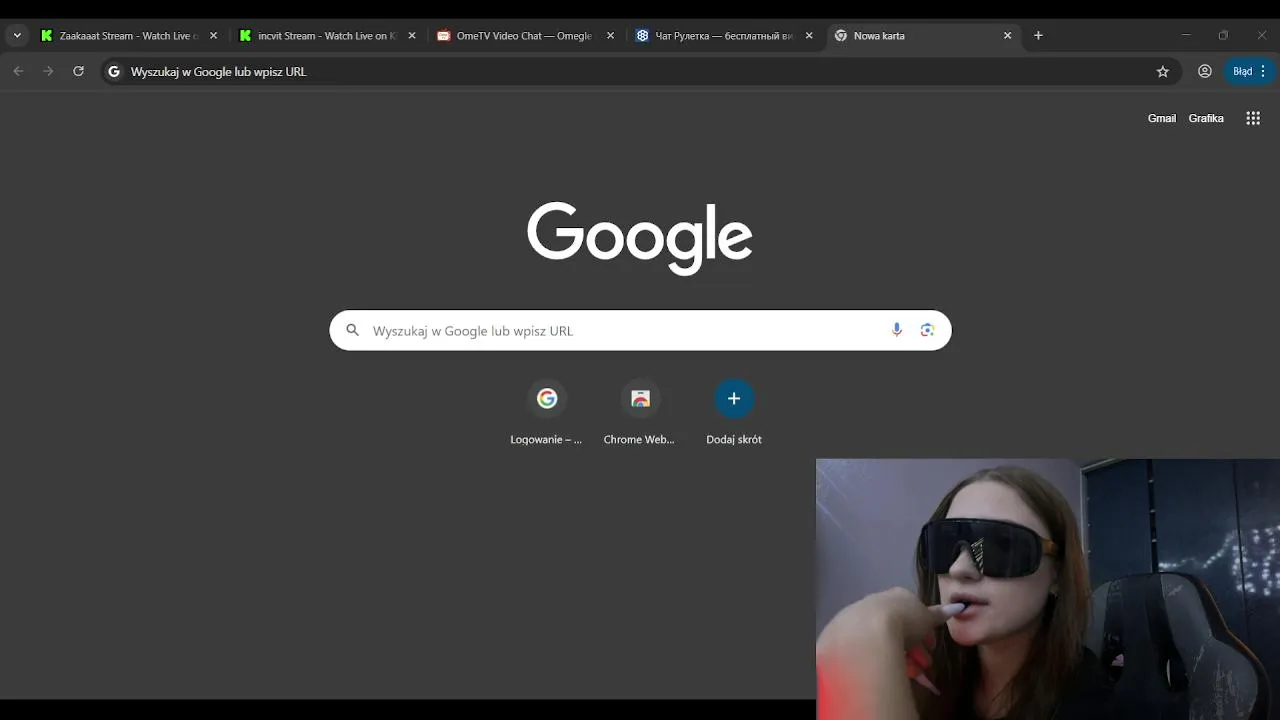
Task: Open the Logowanie shortcut tile
Action: pos(546,412)
